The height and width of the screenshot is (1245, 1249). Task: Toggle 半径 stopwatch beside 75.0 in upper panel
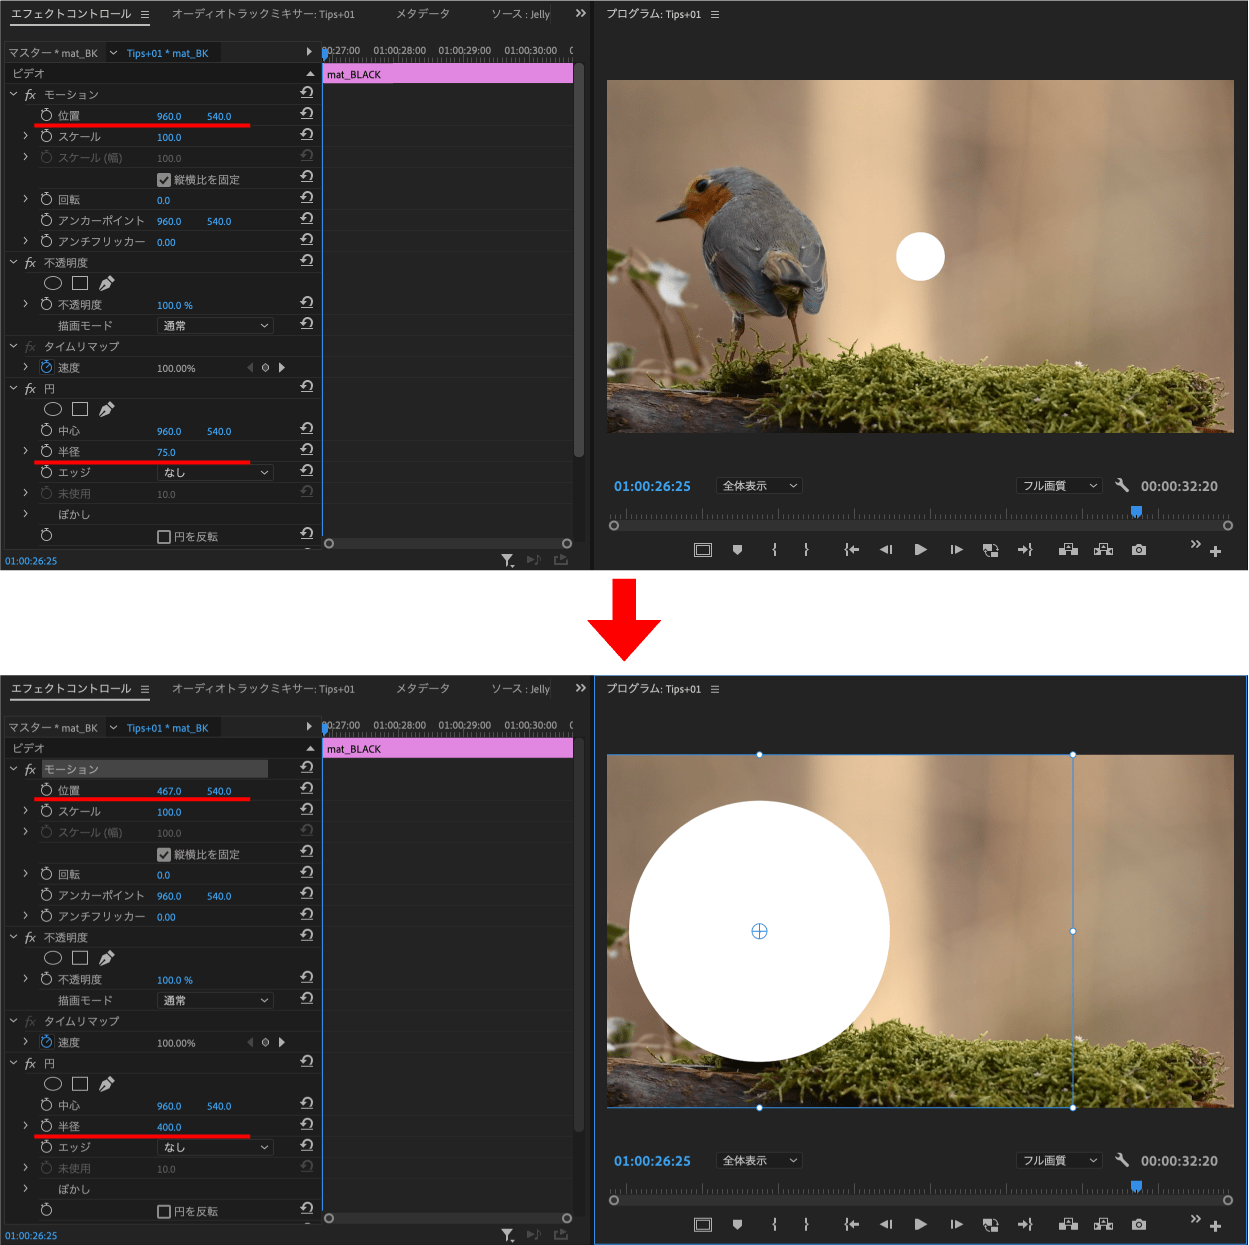tap(46, 451)
